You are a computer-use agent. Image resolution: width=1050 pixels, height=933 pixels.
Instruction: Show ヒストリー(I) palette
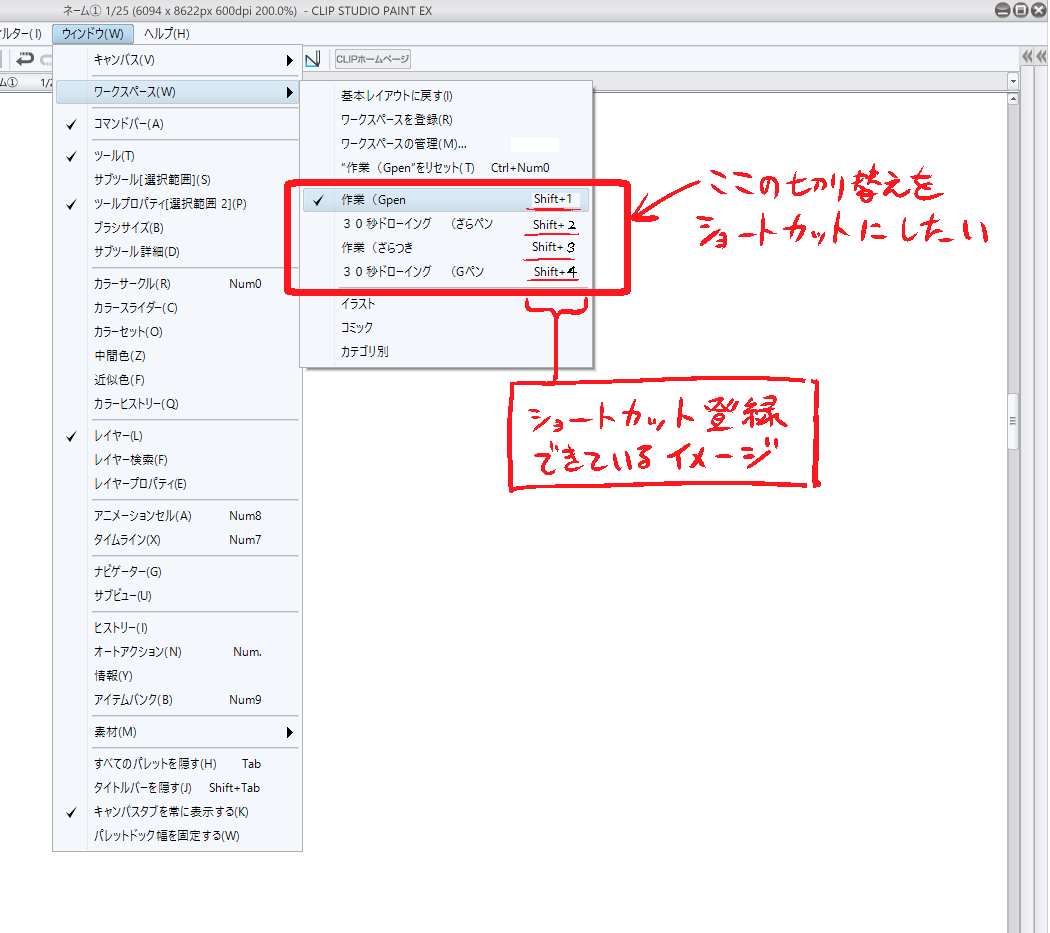(x=177, y=628)
